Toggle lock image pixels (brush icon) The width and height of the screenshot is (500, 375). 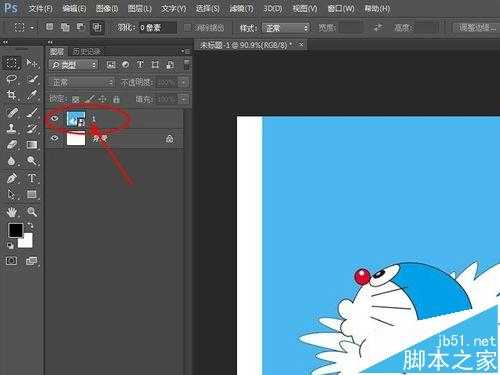pyautogui.click(x=89, y=99)
